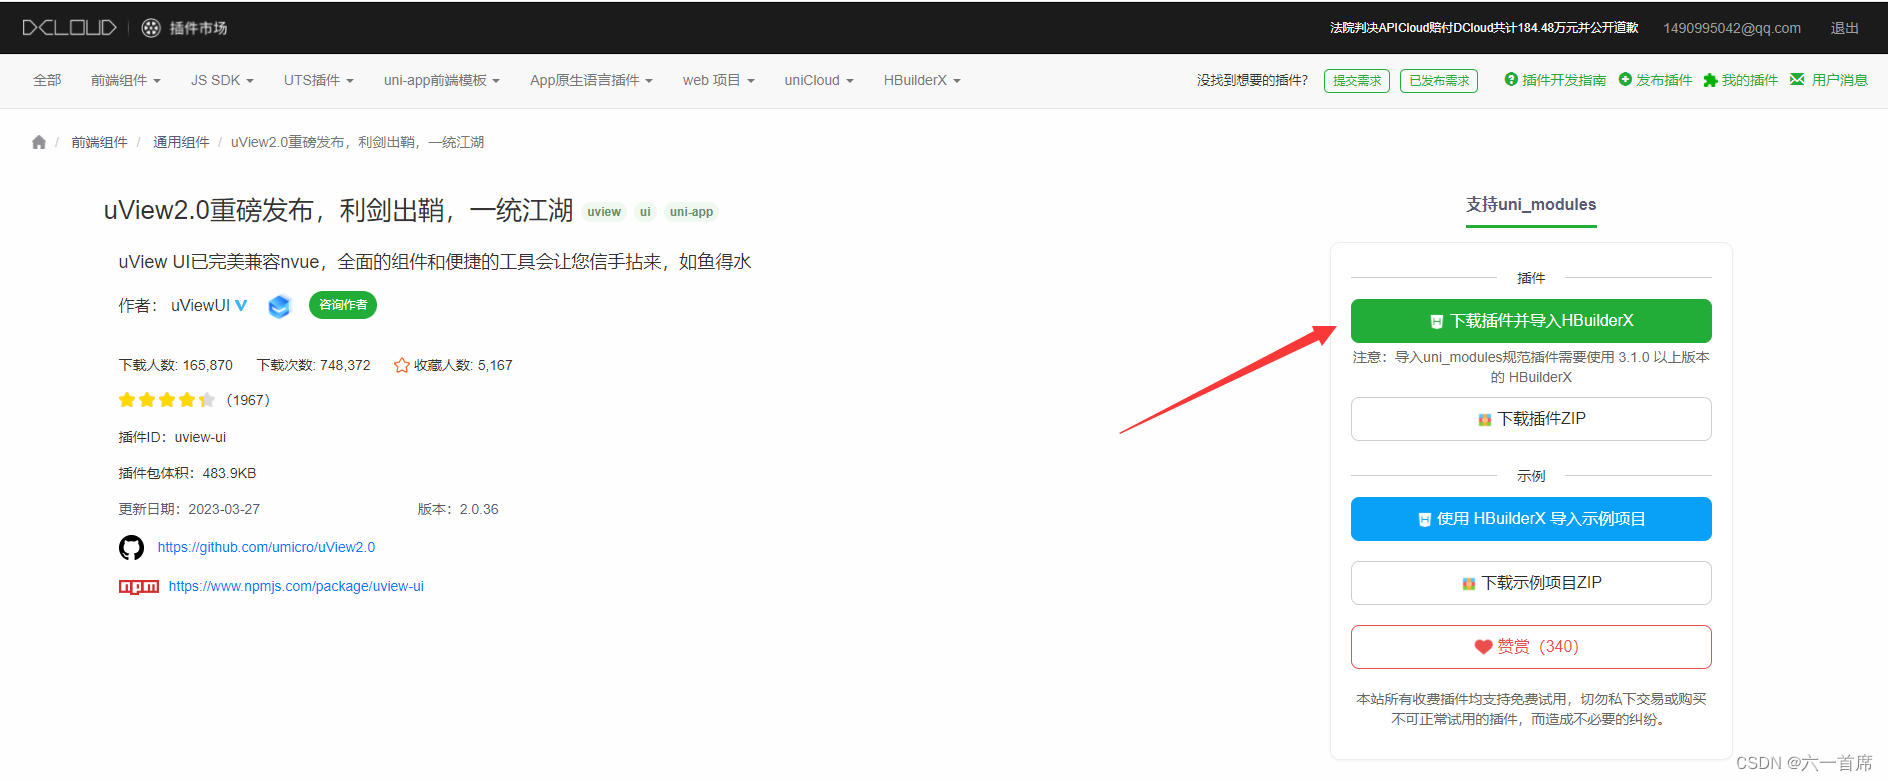Image resolution: width=1888 pixels, height=781 pixels.
Task: Click 下载示例项目ZIP button
Action: [1531, 583]
